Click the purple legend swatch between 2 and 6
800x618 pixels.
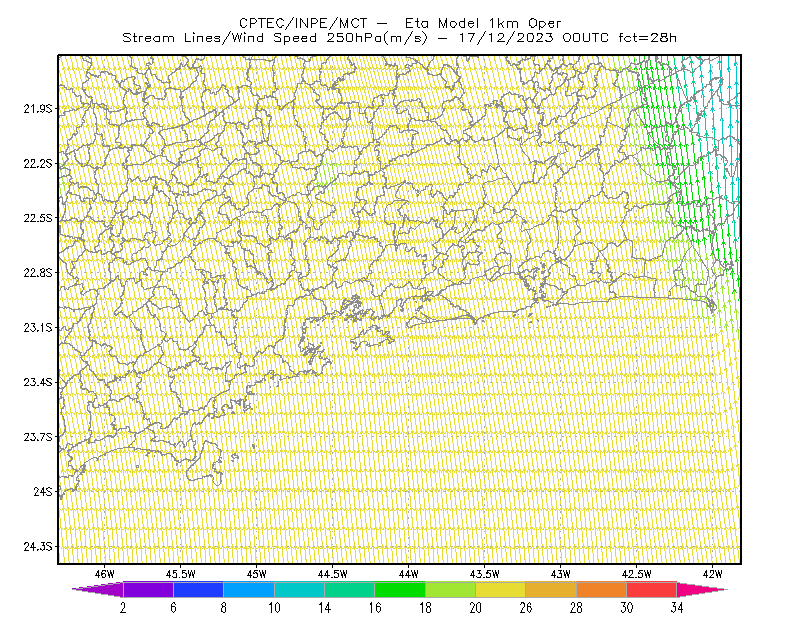pos(148,589)
